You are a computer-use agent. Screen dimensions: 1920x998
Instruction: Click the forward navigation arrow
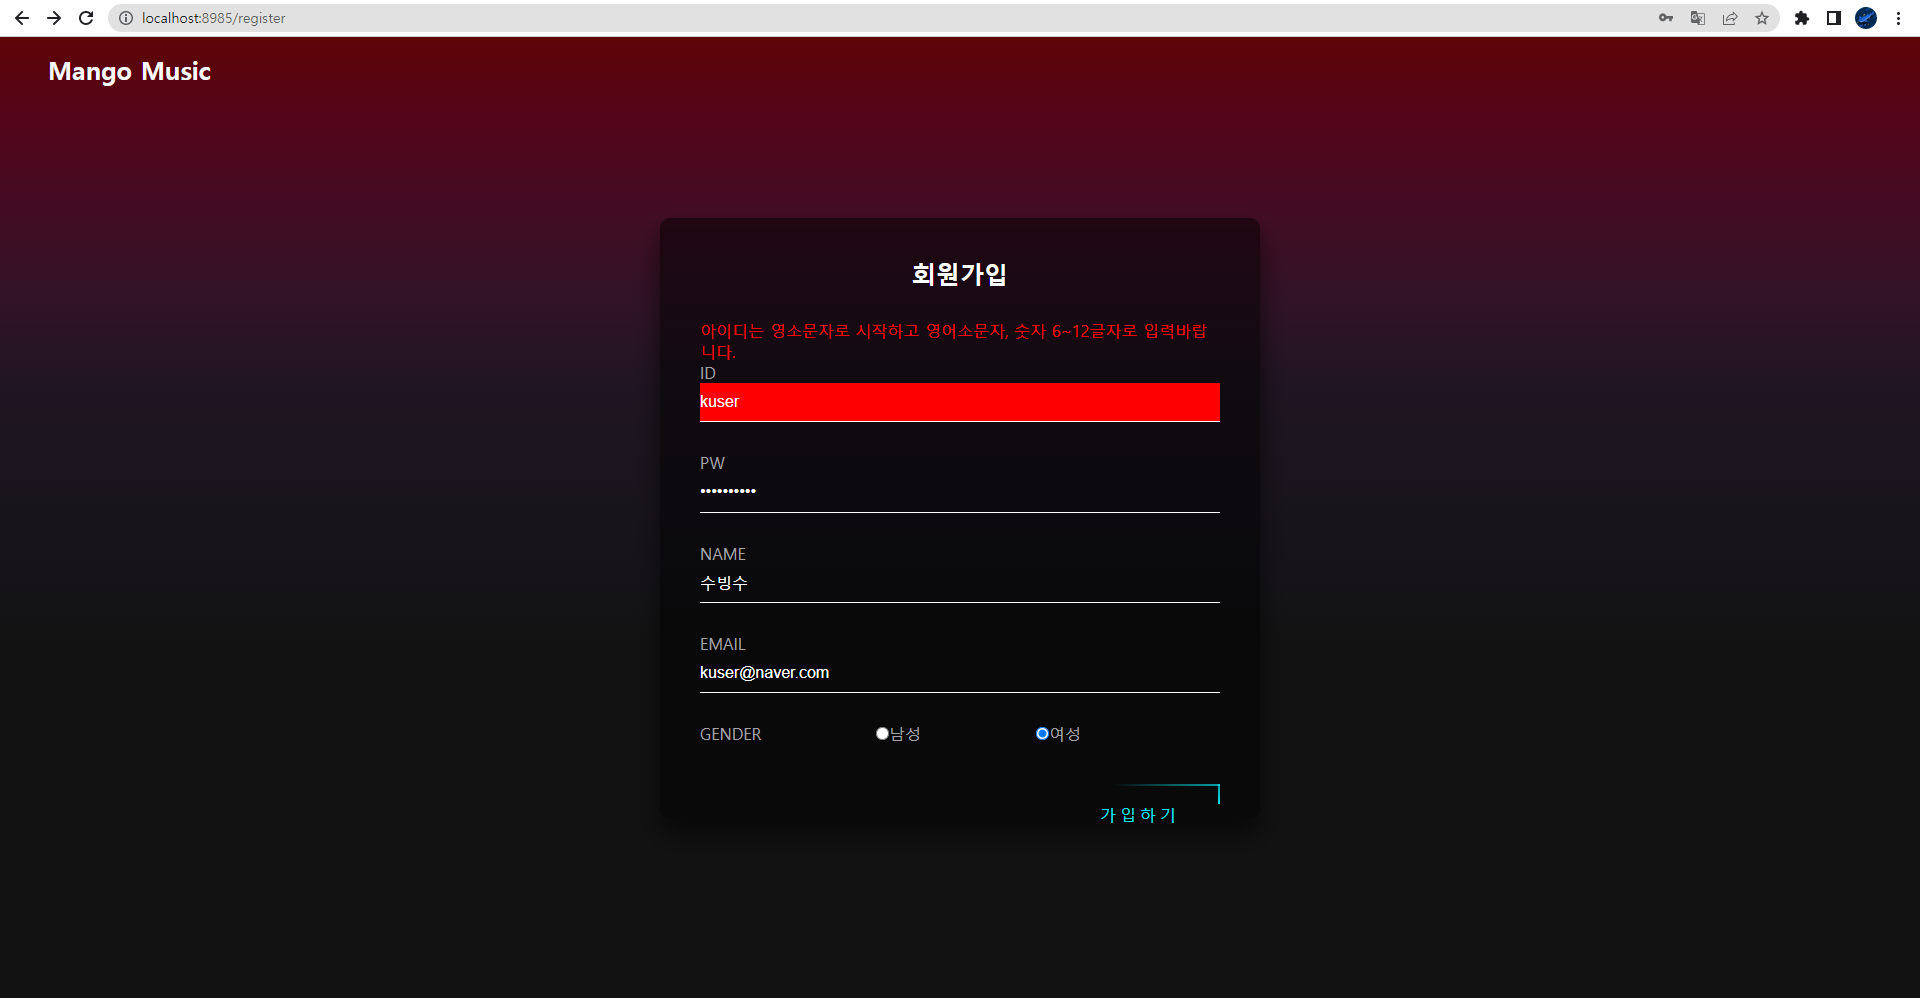pyautogui.click(x=53, y=18)
